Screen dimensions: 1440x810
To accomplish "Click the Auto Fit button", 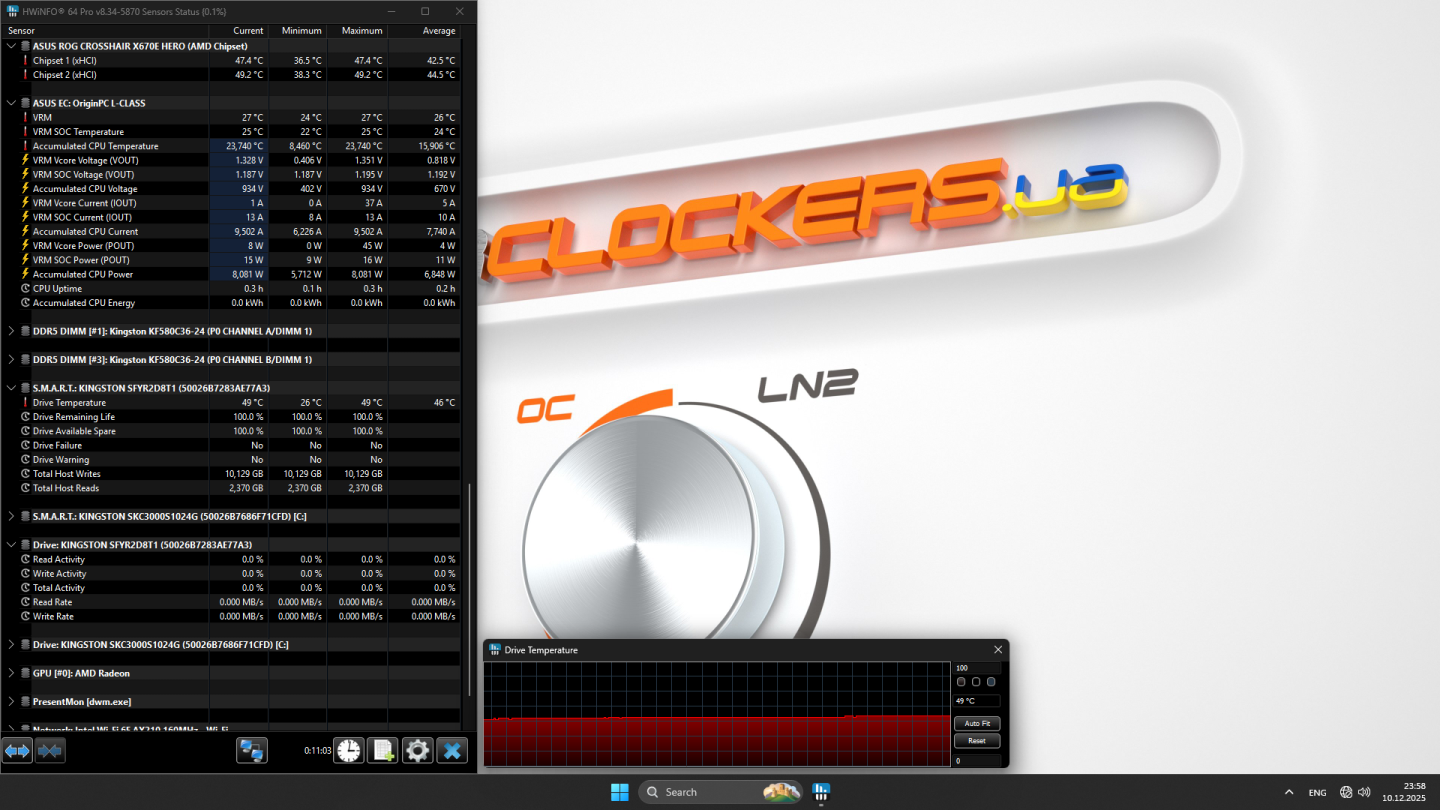I will coord(977,723).
